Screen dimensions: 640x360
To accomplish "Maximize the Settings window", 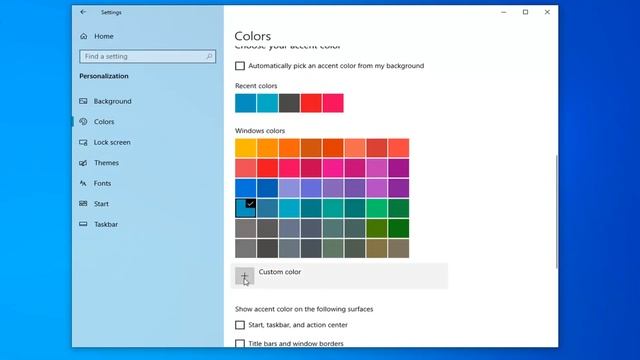I will pyautogui.click(x=525, y=12).
